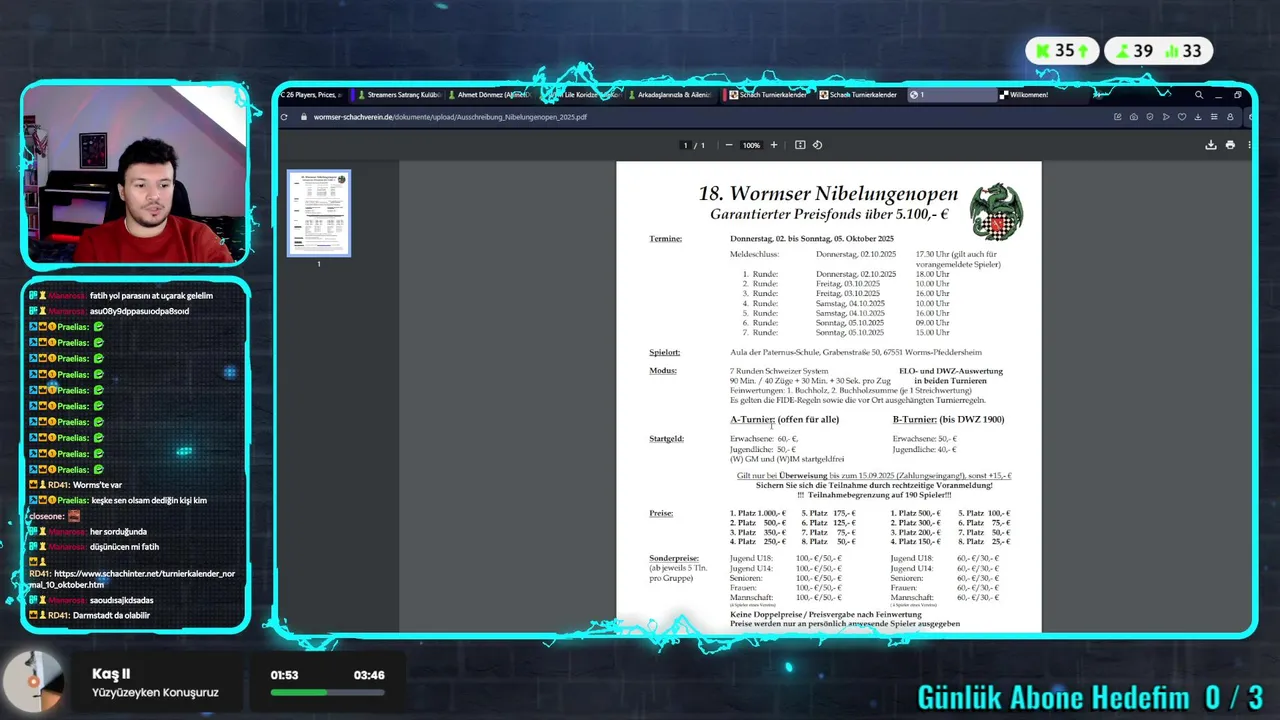Screen dimensions: 1280x720
Task: Click the 01:53 elapsed time
Action: 284,675
